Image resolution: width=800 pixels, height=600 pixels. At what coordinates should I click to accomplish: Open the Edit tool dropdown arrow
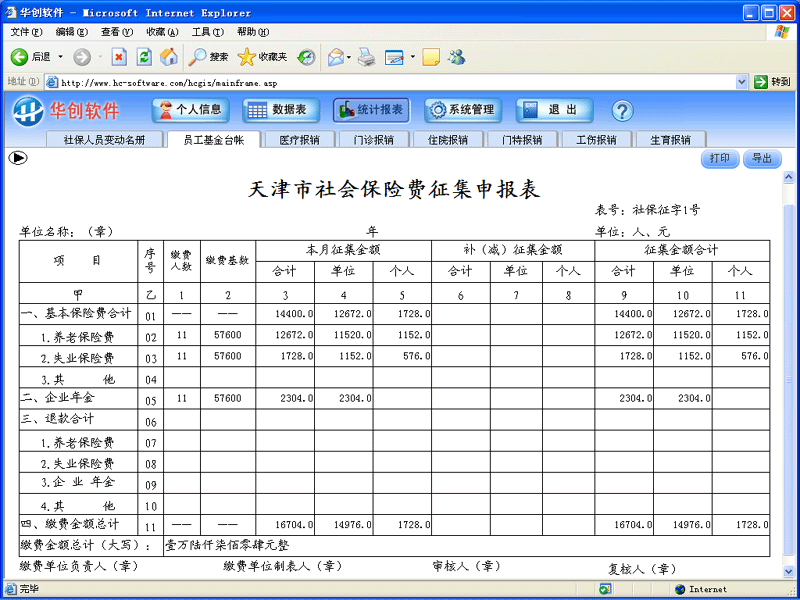[412, 57]
